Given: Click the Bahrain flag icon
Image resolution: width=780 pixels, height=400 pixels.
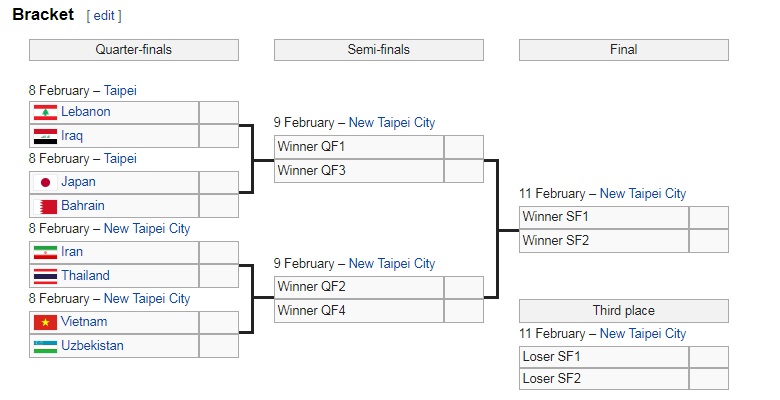Looking at the screenshot, I should tap(45, 206).
